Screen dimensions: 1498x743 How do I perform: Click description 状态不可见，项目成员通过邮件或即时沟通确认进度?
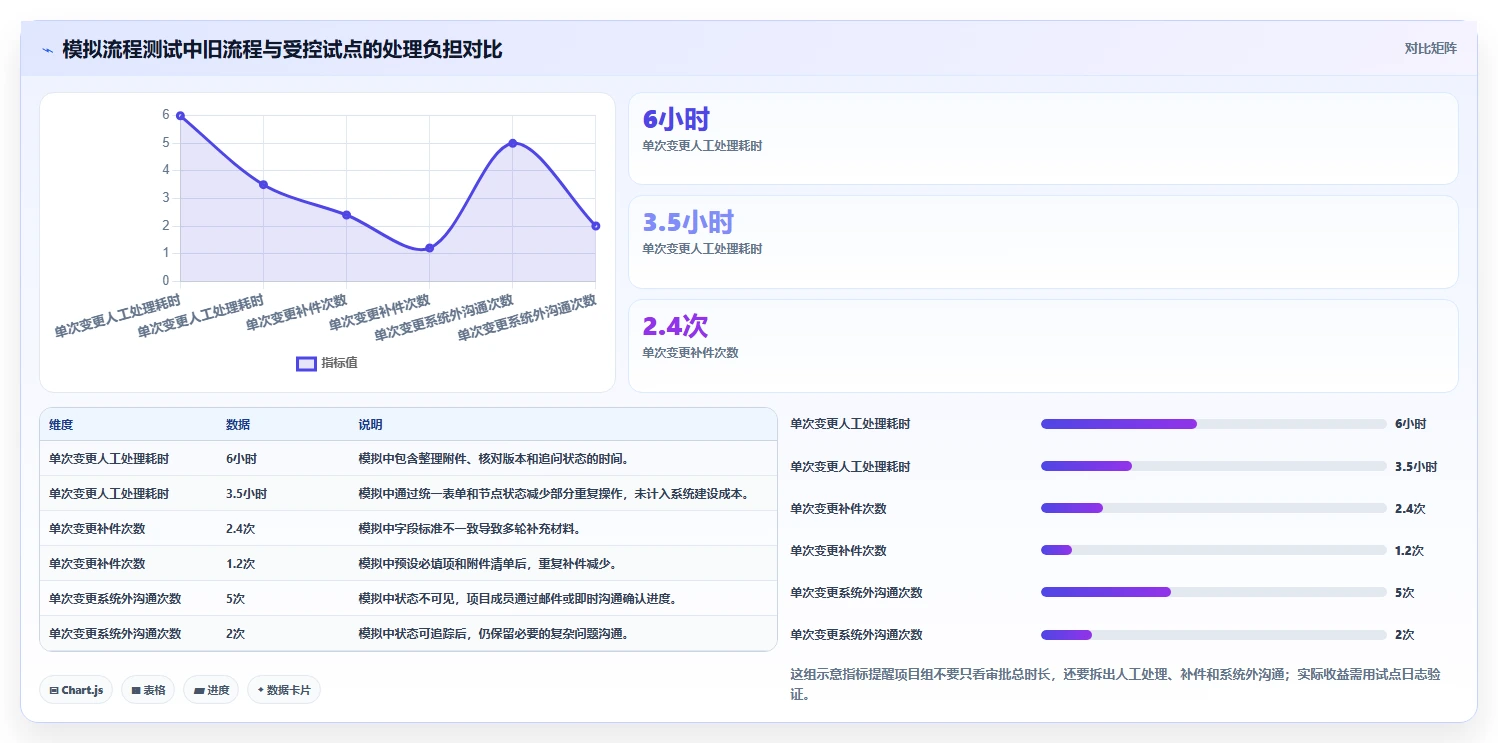(518, 599)
